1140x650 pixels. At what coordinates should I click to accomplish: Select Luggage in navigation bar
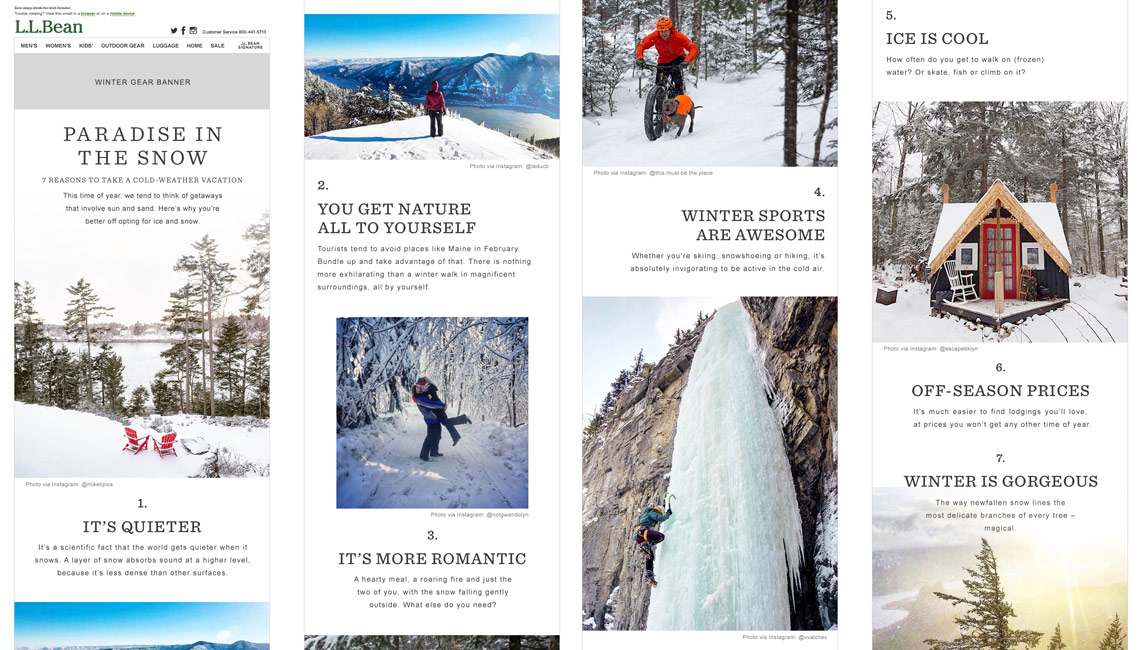(x=166, y=46)
